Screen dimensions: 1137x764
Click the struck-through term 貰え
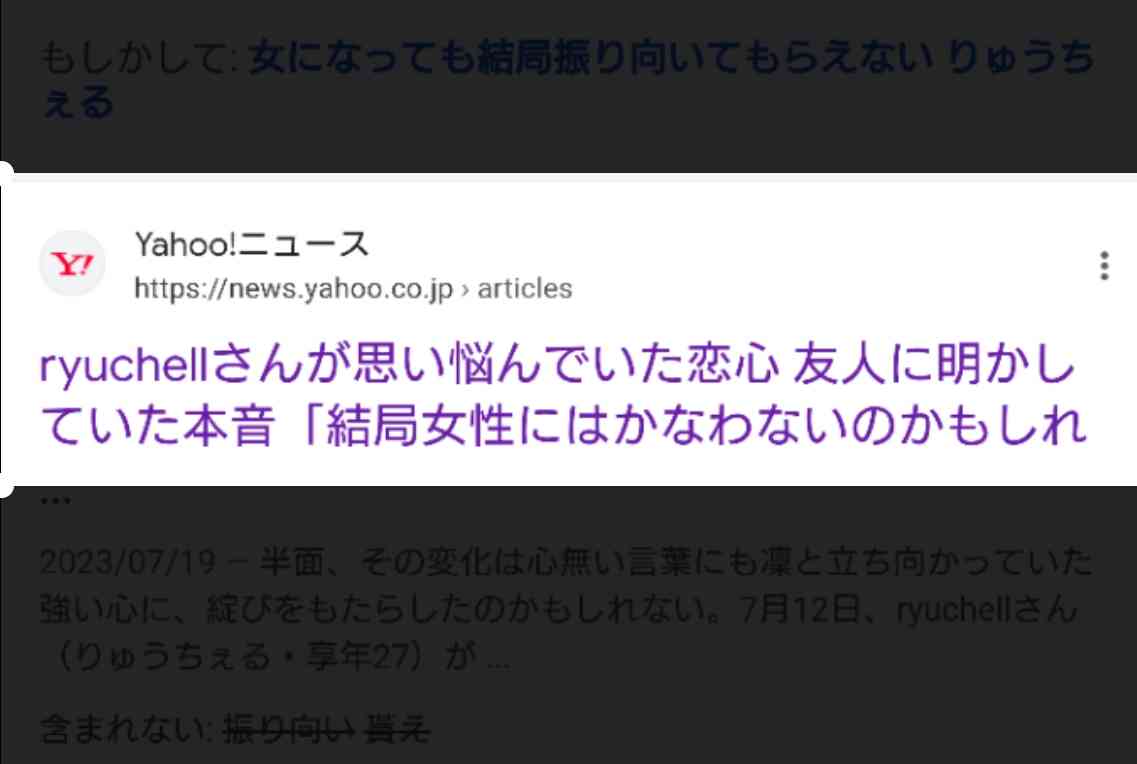(x=397, y=728)
